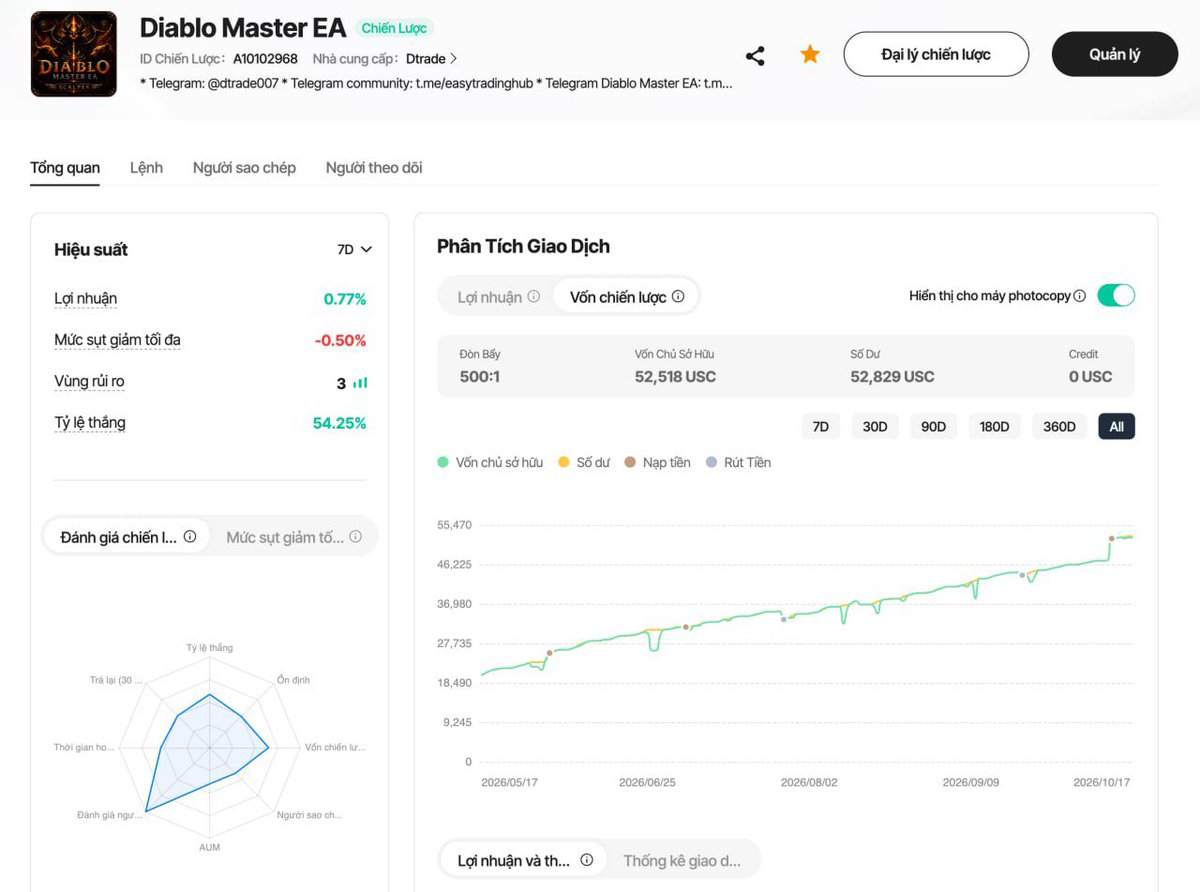The height and width of the screenshot is (892, 1200).
Task: Click Ổn định radar axis label
Action: coord(293,680)
